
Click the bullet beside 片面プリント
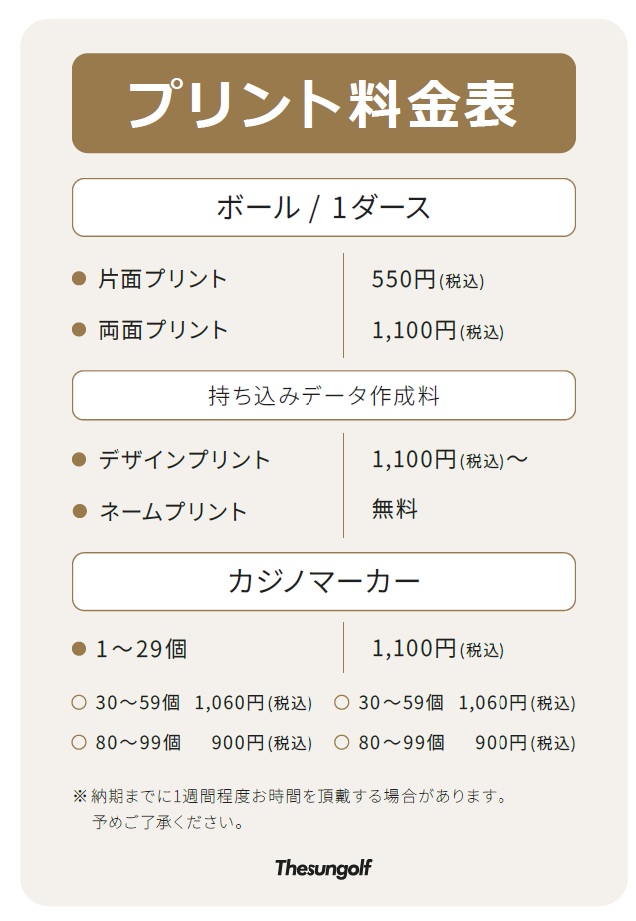pos(80,279)
